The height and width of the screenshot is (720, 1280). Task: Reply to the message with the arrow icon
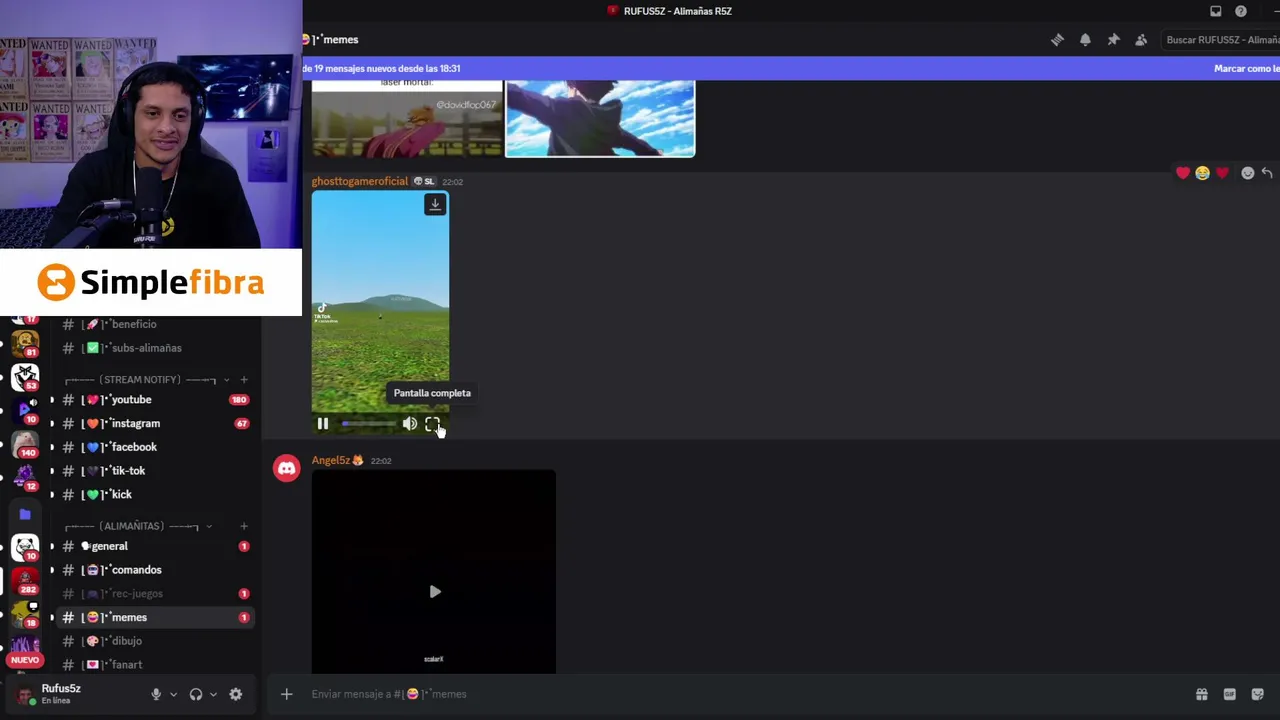point(1267,173)
